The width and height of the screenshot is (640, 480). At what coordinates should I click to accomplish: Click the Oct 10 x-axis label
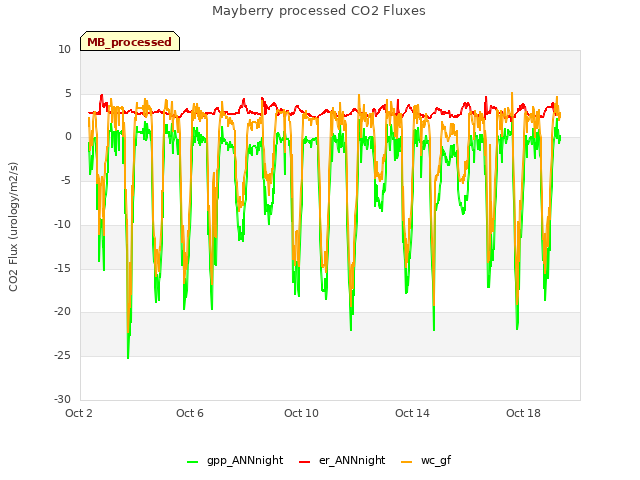click(301, 413)
